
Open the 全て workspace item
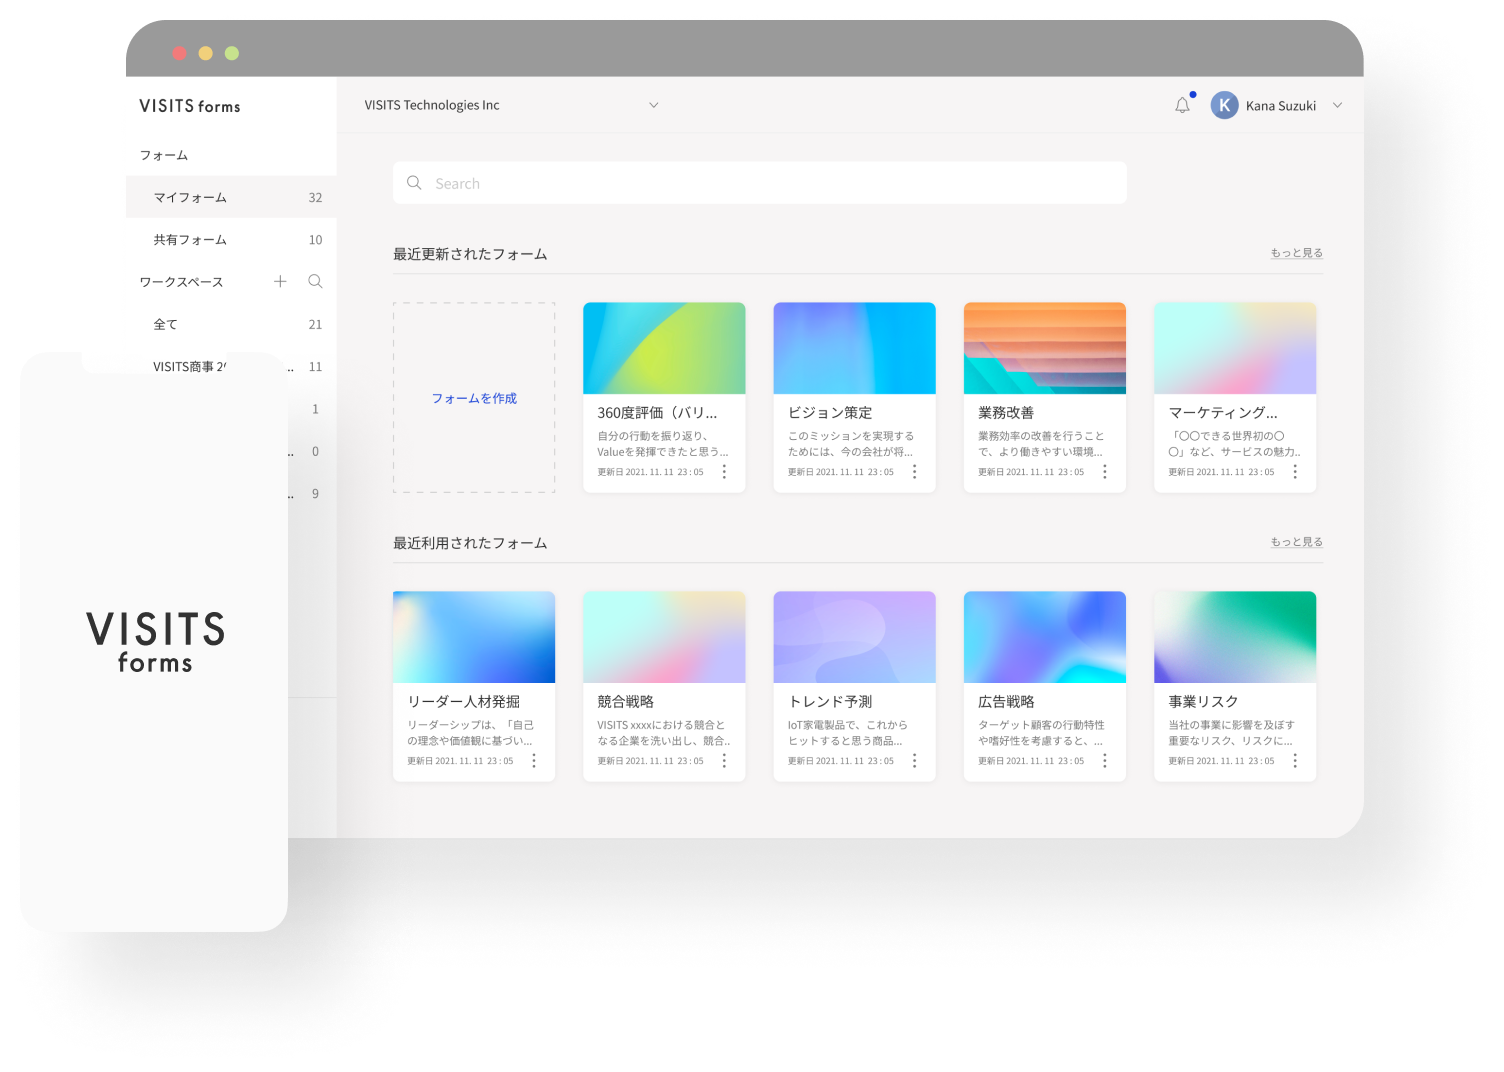click(x=166, y=325)
